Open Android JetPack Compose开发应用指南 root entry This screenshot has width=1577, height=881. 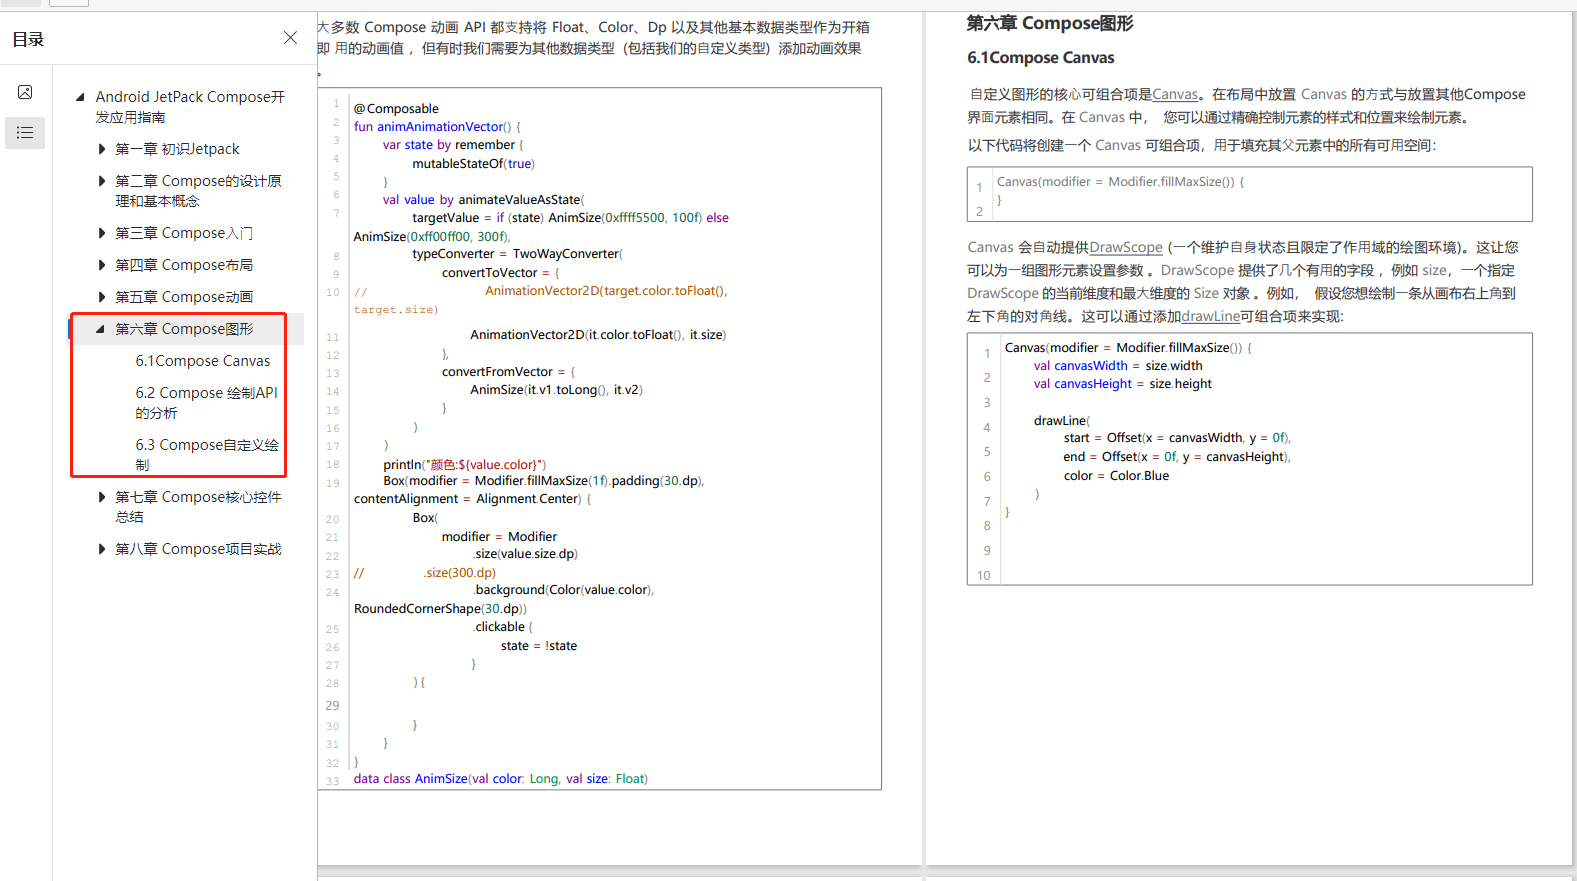point(190,107)
